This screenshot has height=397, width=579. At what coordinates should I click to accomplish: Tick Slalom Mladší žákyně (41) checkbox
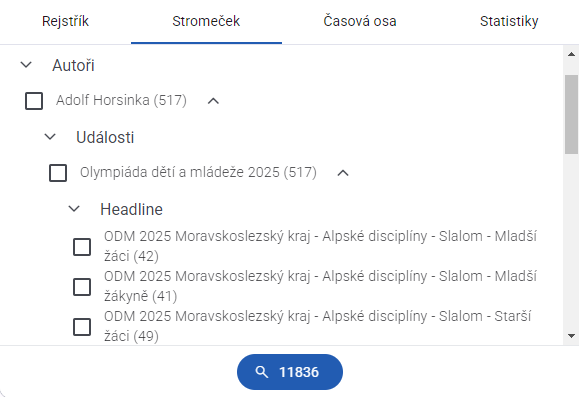click(82, 287)
